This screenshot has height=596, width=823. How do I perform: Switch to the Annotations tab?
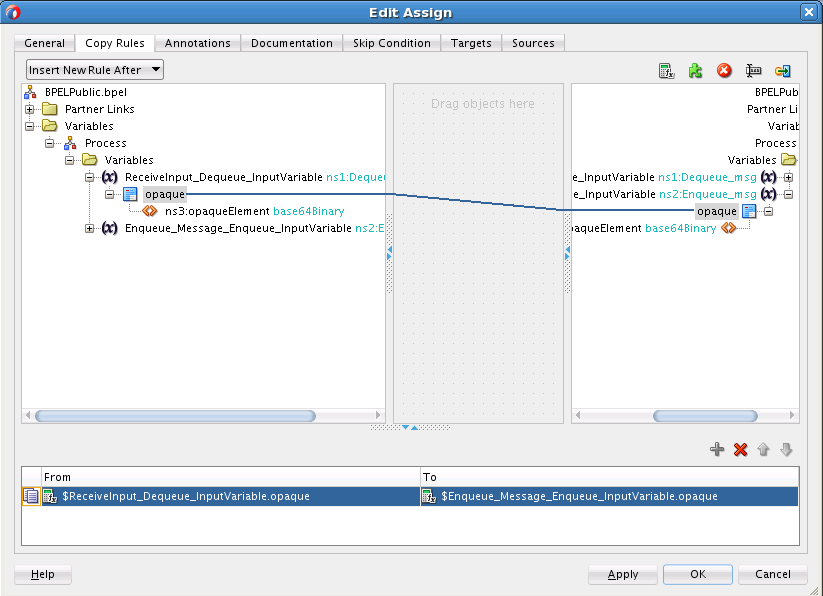point(197,43)
